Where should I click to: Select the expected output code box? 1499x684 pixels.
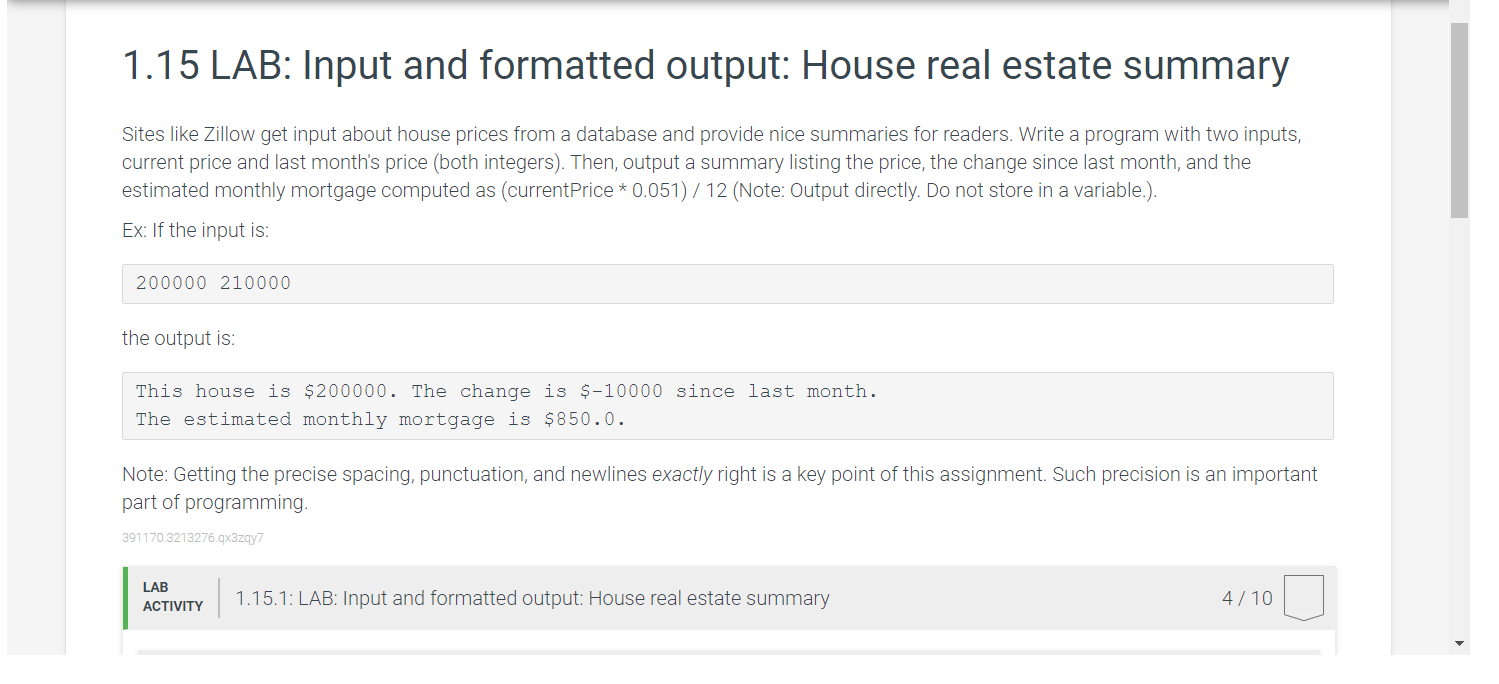coord(727,405)
